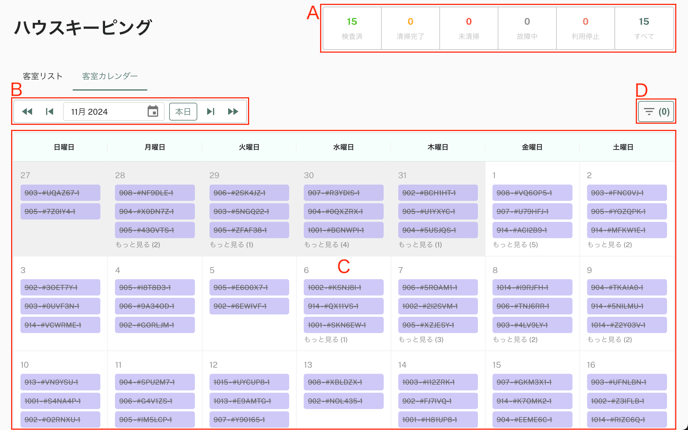Open the first reservation, room 903, on date 27
This screenshot has height=430, width=688.
click(x=59, y=192)
